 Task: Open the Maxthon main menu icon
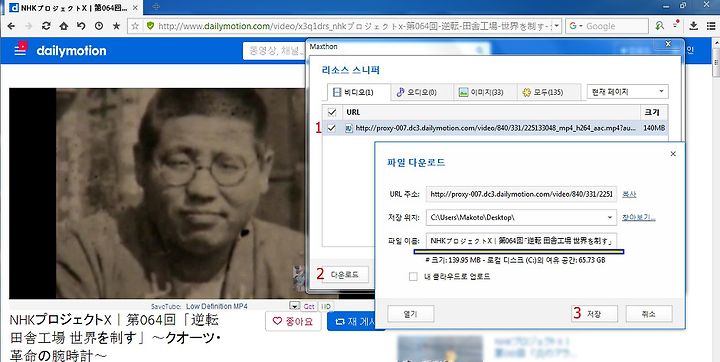click(710, 26)
